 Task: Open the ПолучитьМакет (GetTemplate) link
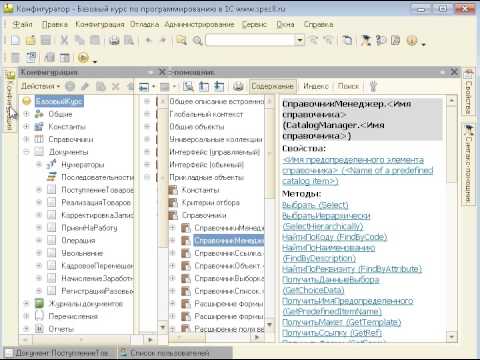[341, 322]
